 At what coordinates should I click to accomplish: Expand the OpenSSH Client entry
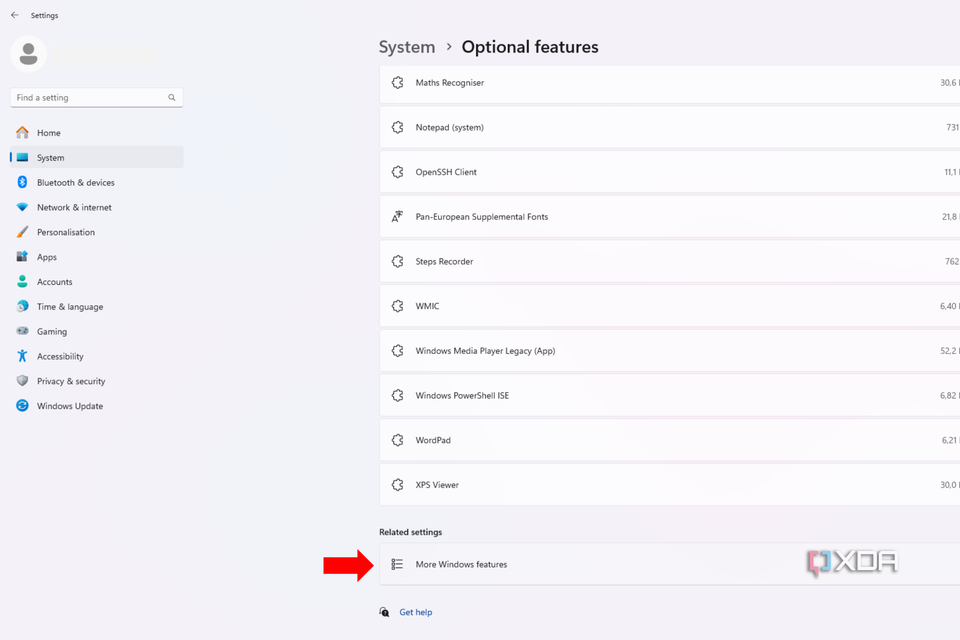coord(670,172)
